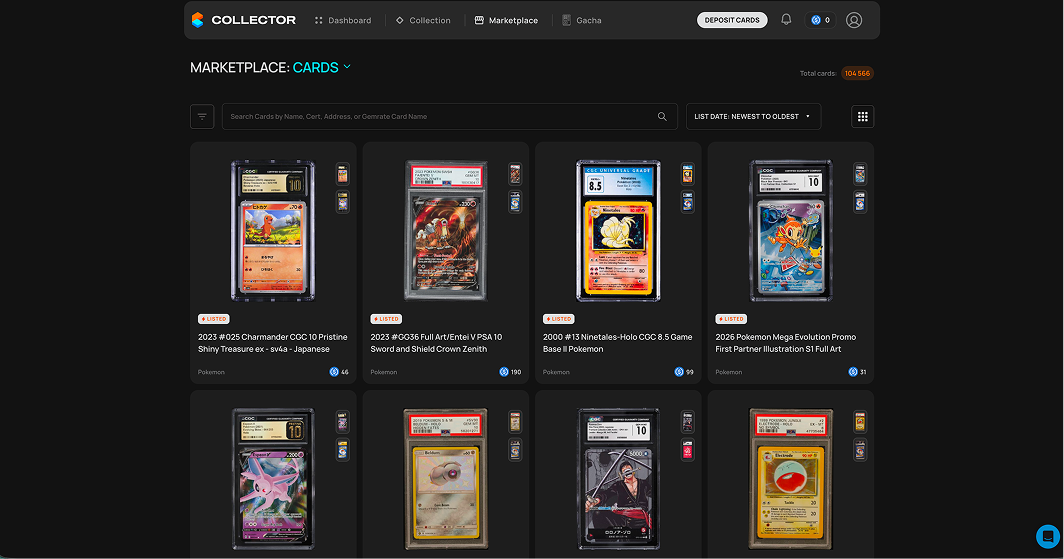Click the Entei V card price 190
Viewport: 1064px width, 559px height.
pyautogui.click(x=510, y=372)
